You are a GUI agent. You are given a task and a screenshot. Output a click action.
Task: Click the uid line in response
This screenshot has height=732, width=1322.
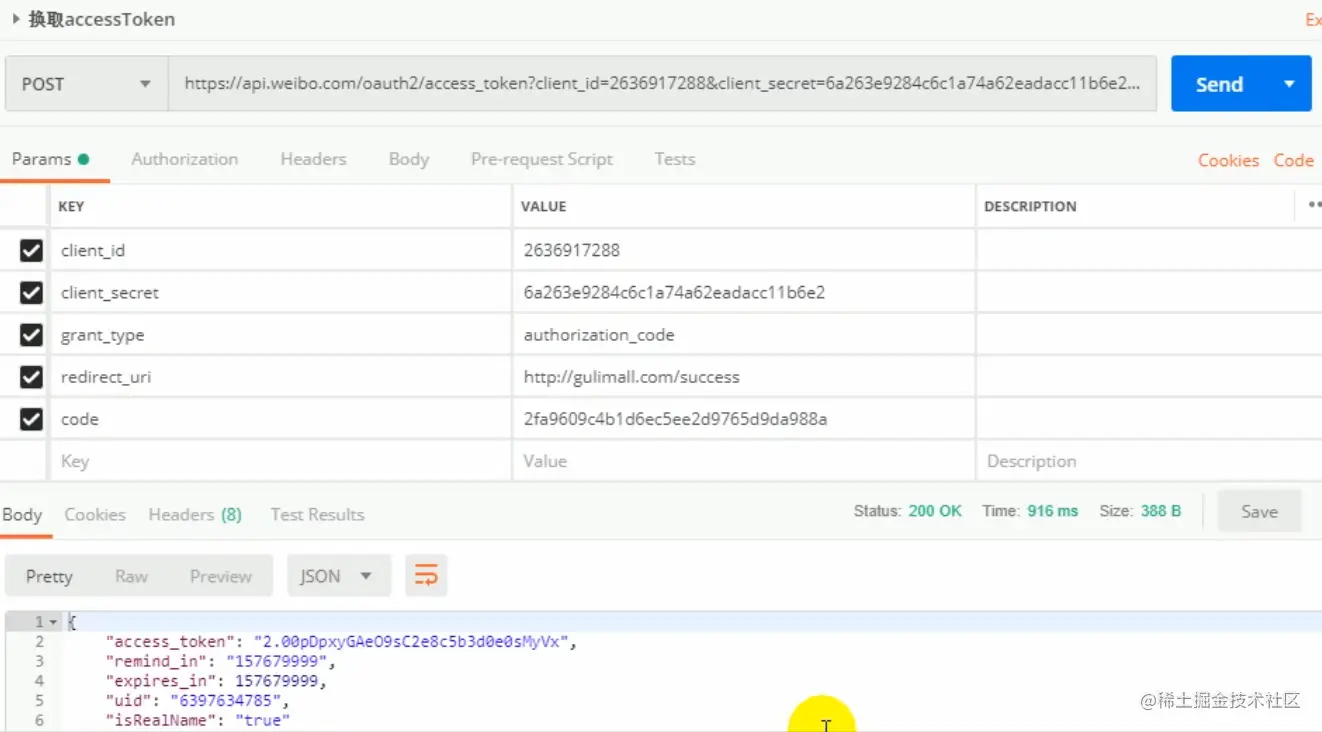tap(198, 700)
